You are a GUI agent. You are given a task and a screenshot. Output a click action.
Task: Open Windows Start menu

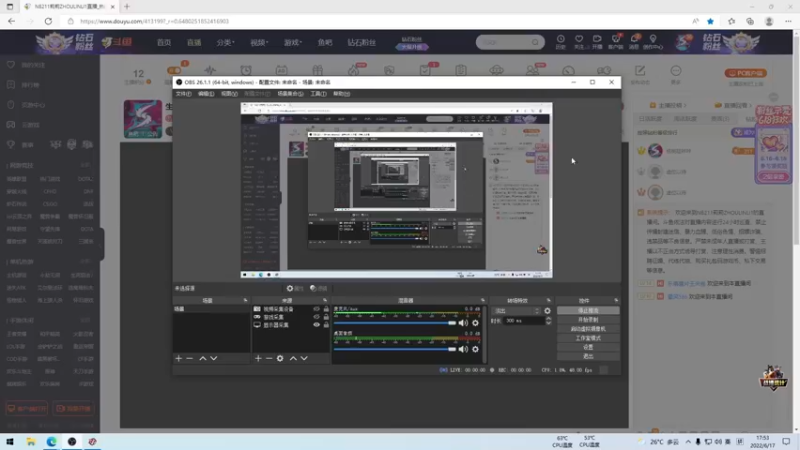click(10, 442)
